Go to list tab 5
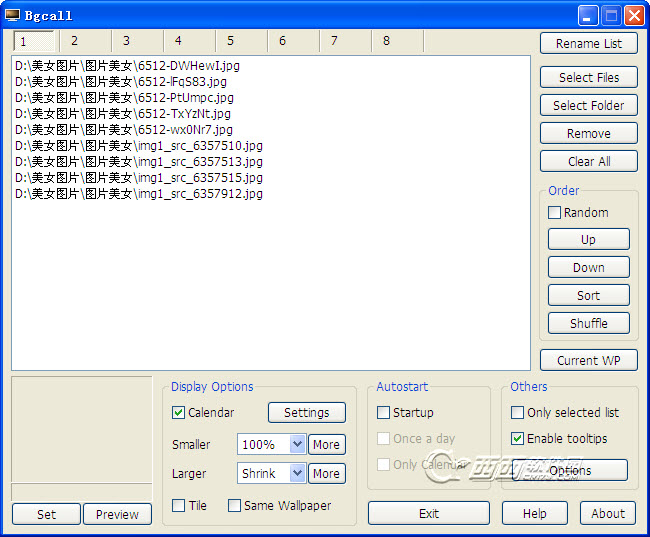The height and width of the screenshot is (537, 650). (x=242, y=41)
